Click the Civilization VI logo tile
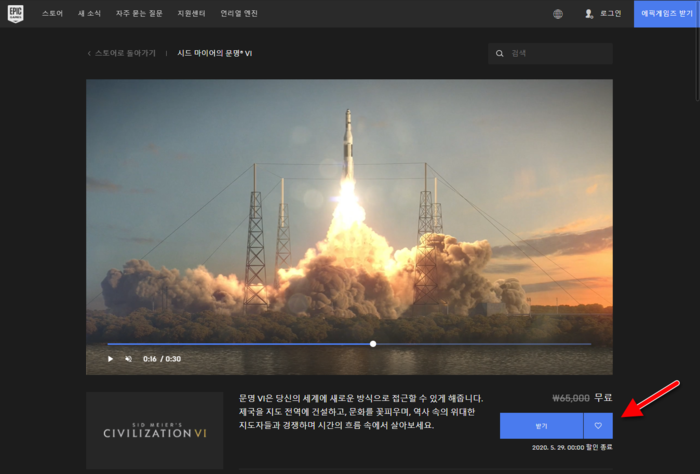The height and width of the screenshot is (474, 700). point(154,430)
